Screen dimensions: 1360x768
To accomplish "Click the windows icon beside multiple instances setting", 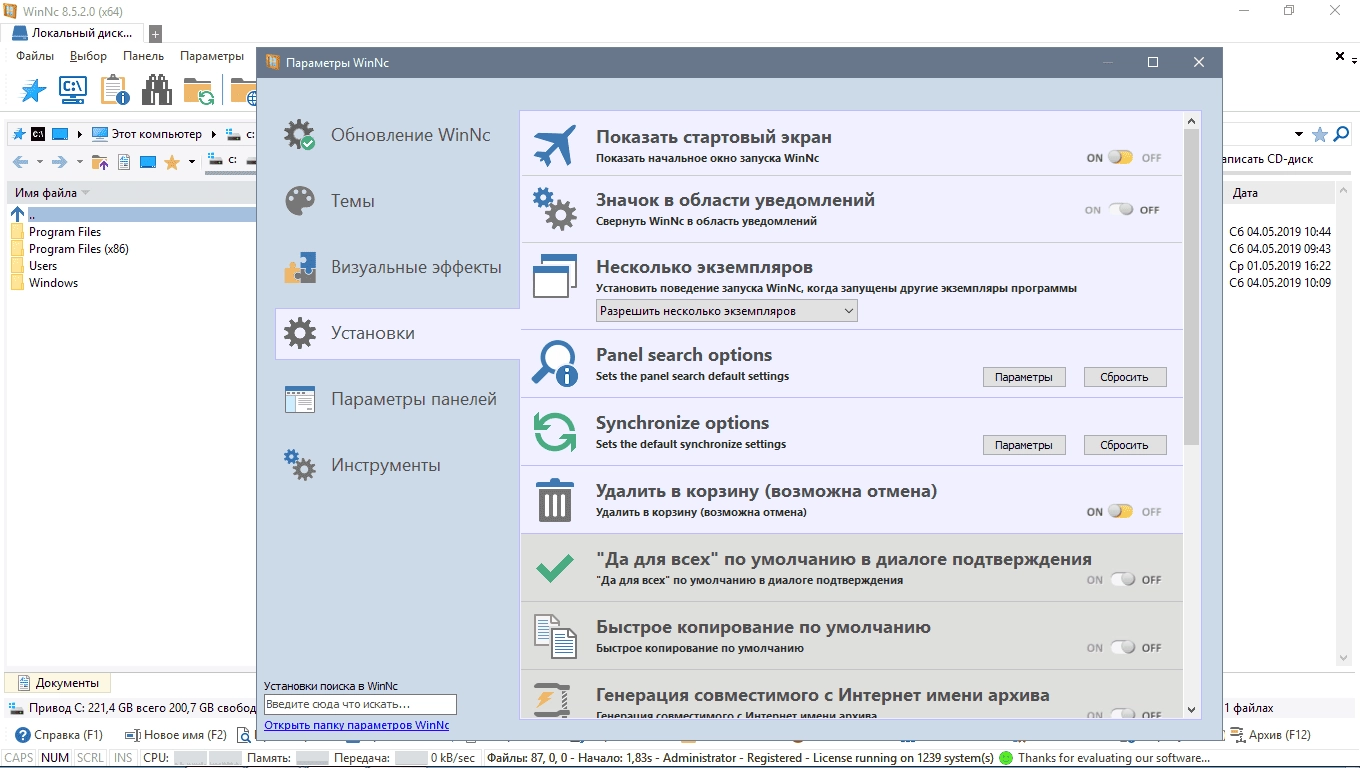I will pyautogui.click(x=555, y=275).
